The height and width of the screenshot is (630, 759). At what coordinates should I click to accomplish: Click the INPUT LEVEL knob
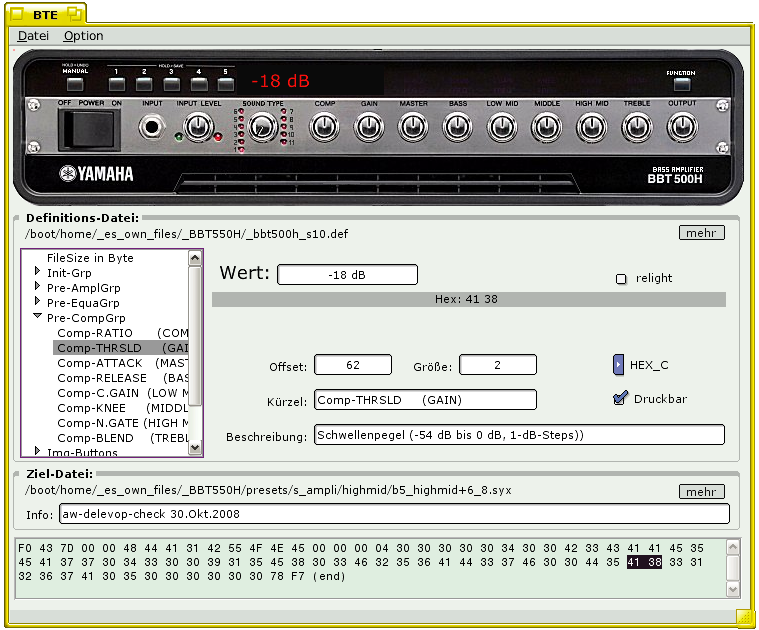(199, 127)
